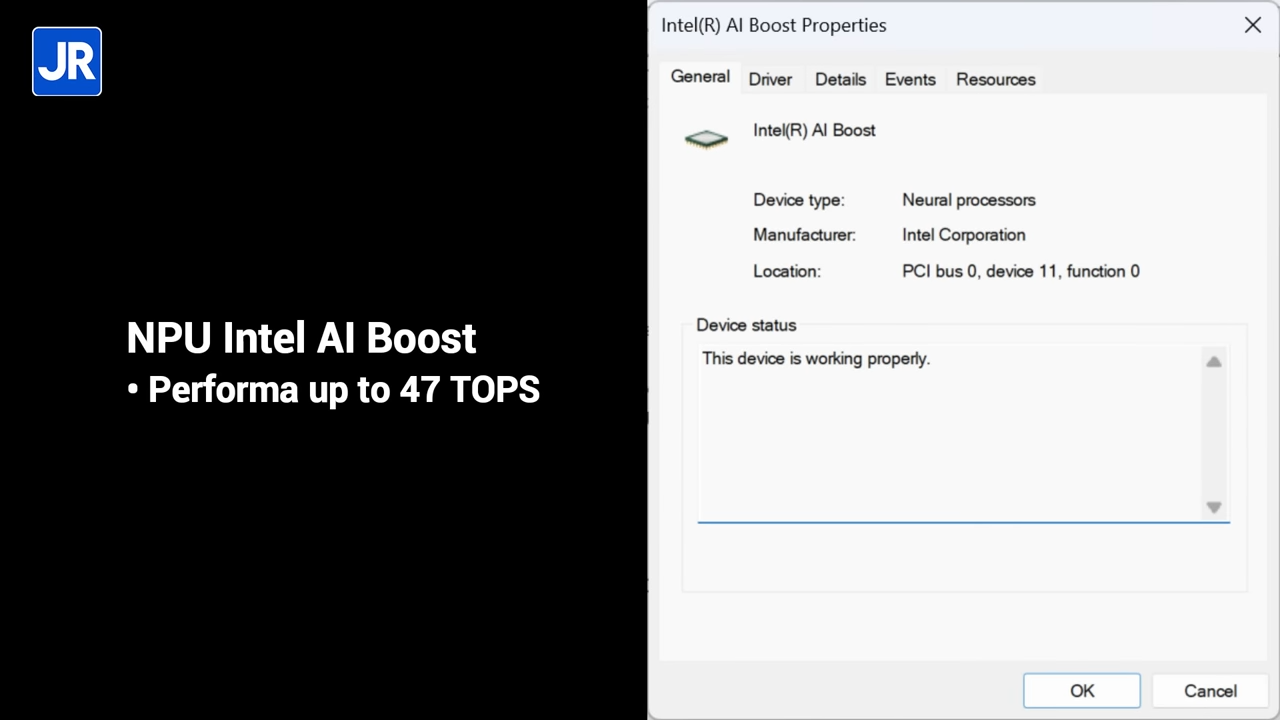Image resolution: width=1280 pixels, height=720 pixels.
Task: Click the Manufacturer value Intel Corporation
Action: coord(963,234)
